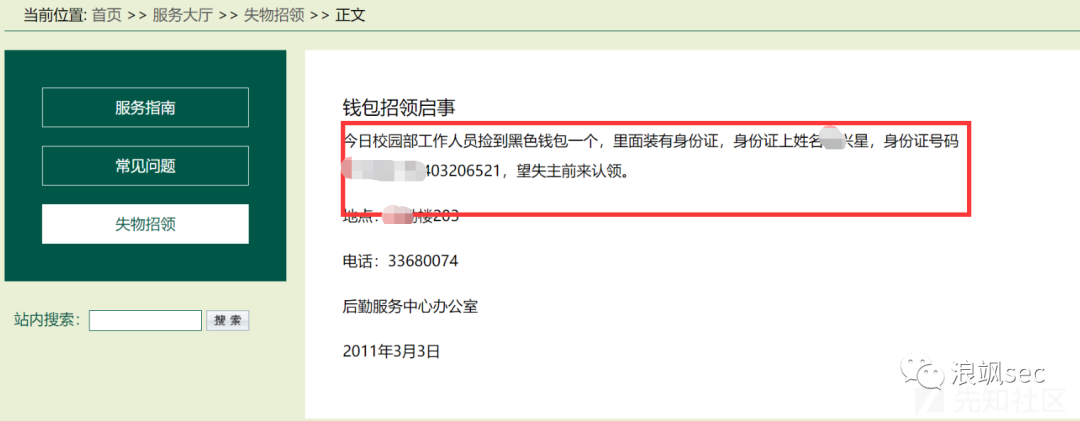The image size is (1080, 421).
Task: Click the 站内搜索 label
Action: pos(48,320)
